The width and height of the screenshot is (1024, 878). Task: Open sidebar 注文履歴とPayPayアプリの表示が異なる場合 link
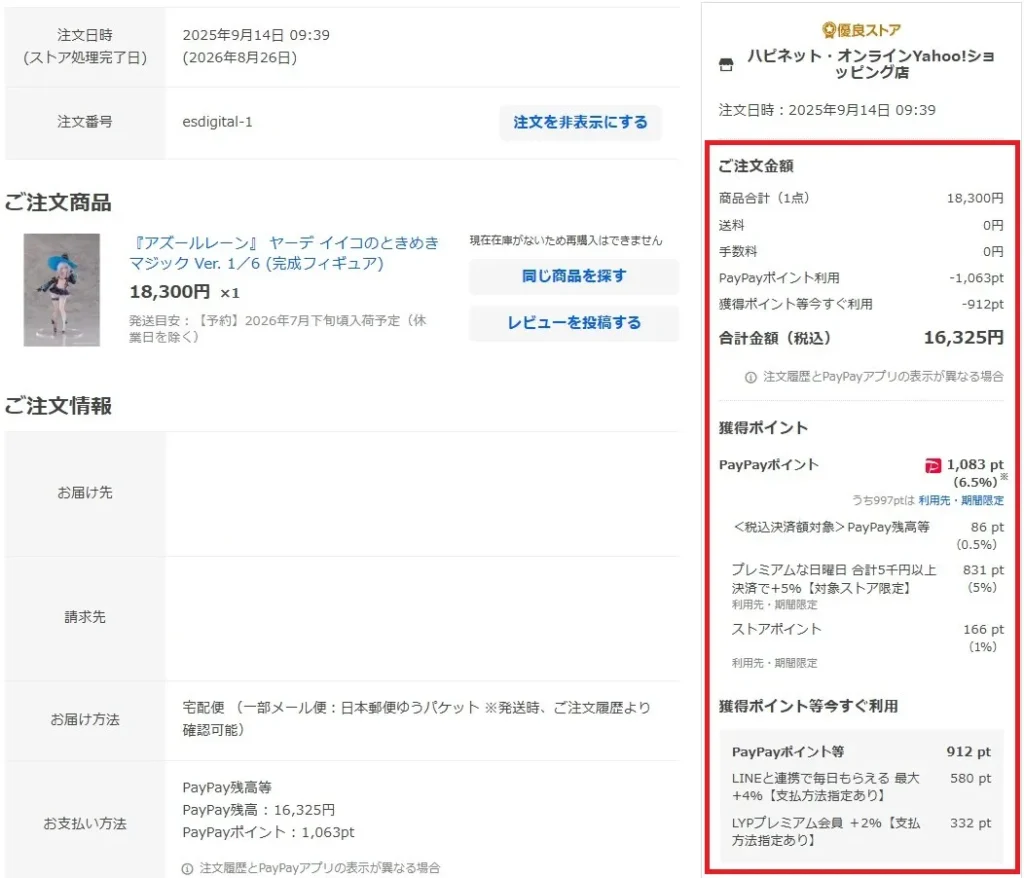[883, 376]
